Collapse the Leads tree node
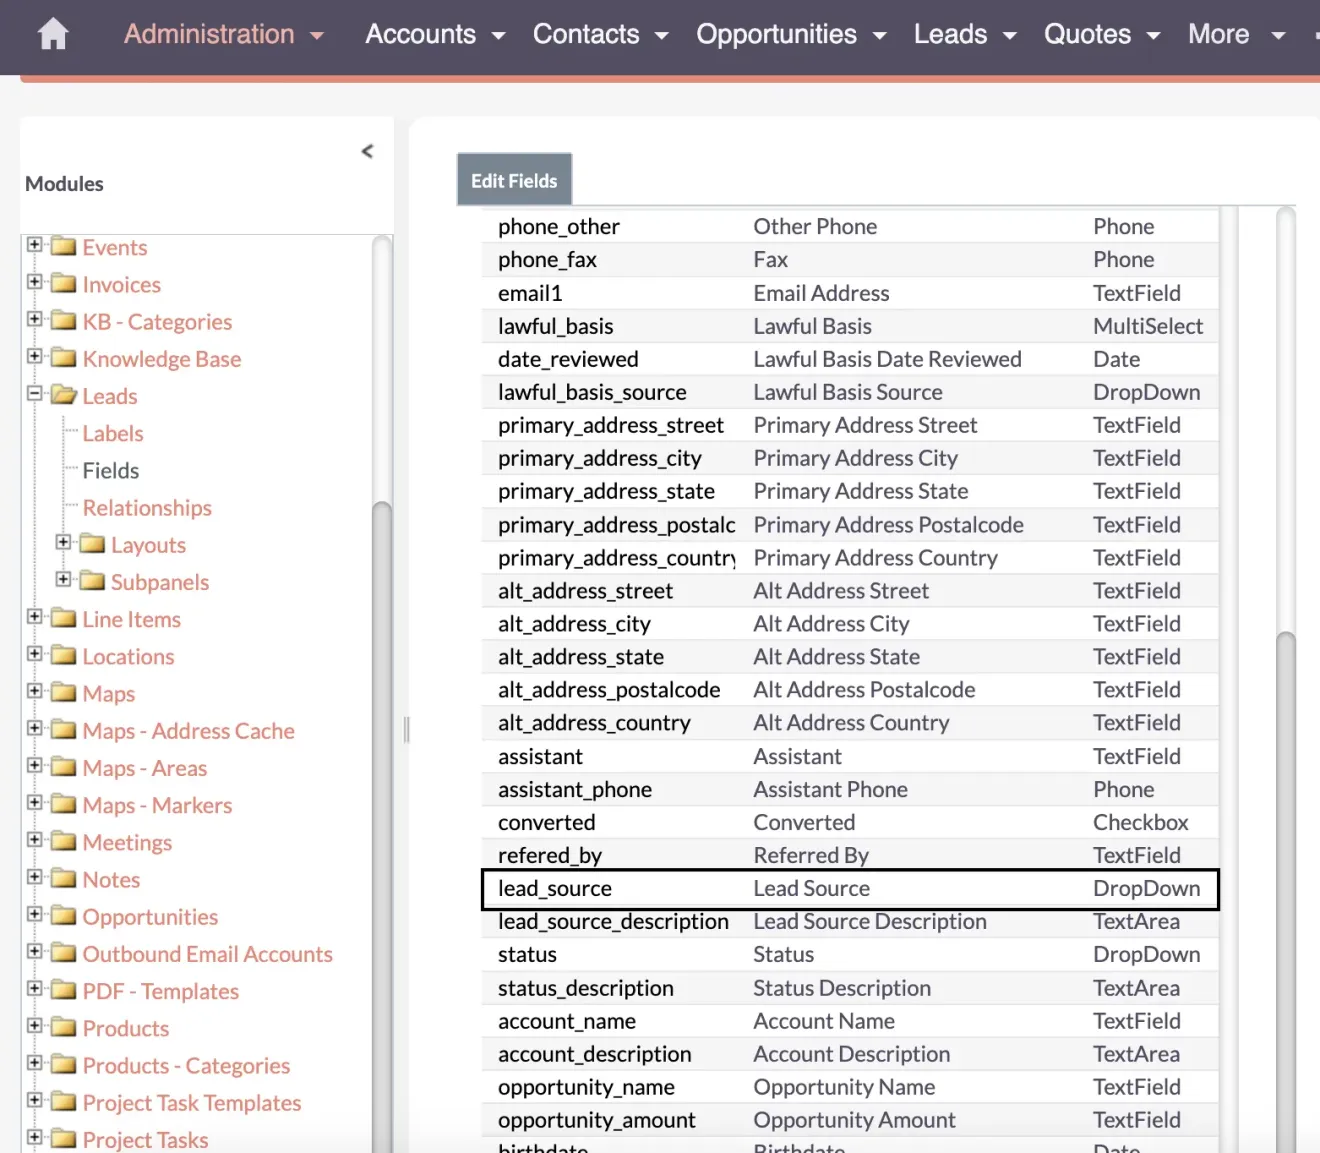This screenshot has width=1320, height=1153. [x=33, y=395]
